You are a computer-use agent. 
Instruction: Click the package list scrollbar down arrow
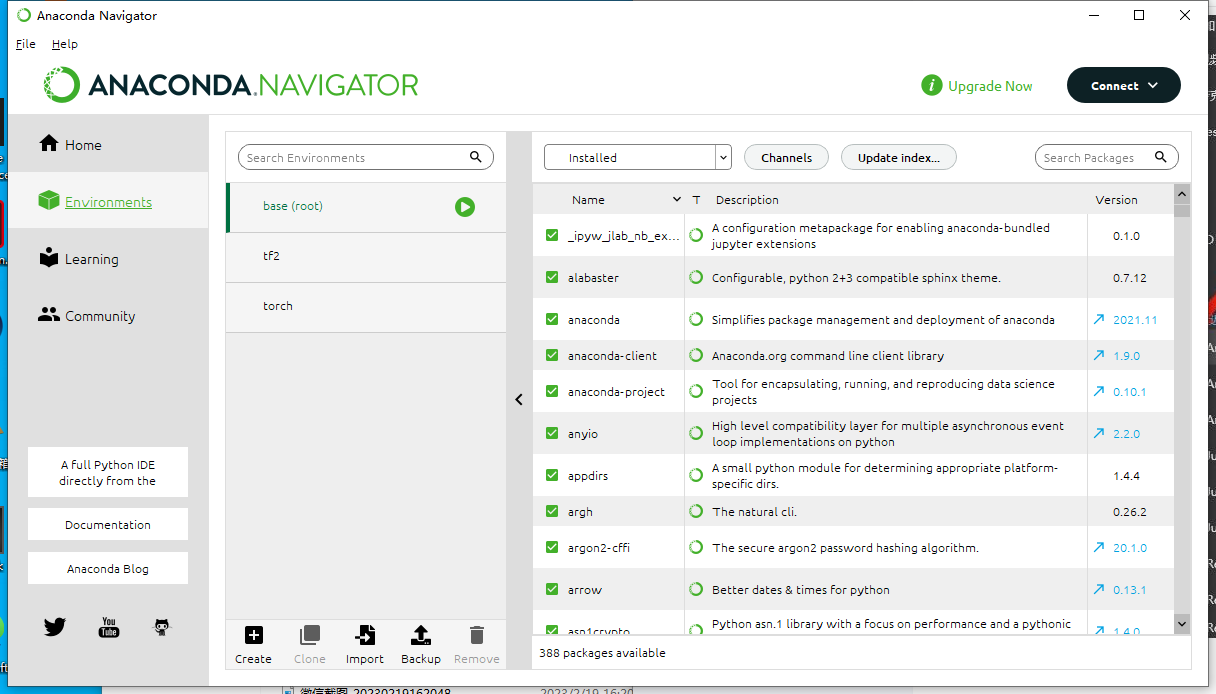(x=1182, y=623)
